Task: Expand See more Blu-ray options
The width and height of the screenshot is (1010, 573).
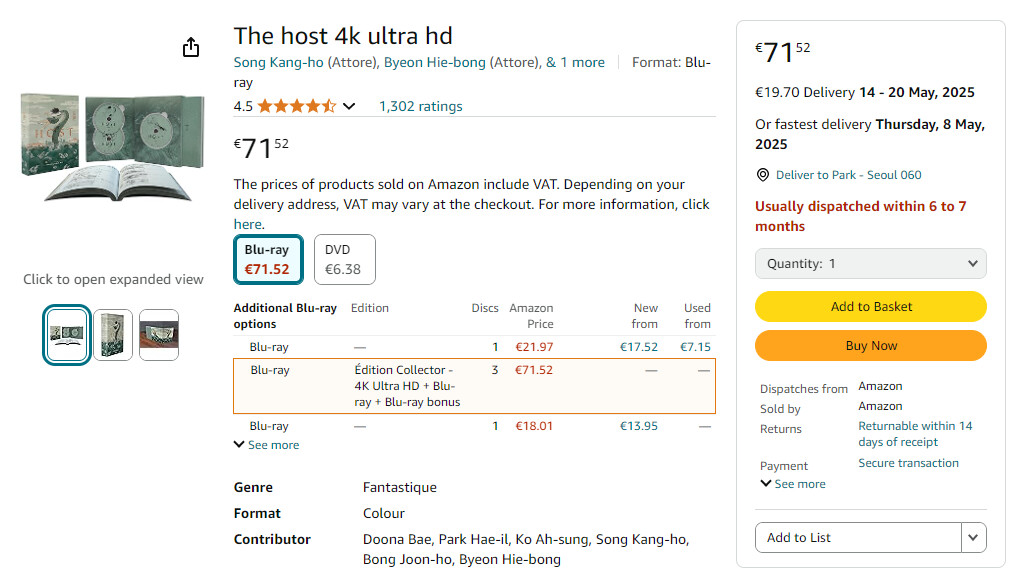Action: [267, 445]
